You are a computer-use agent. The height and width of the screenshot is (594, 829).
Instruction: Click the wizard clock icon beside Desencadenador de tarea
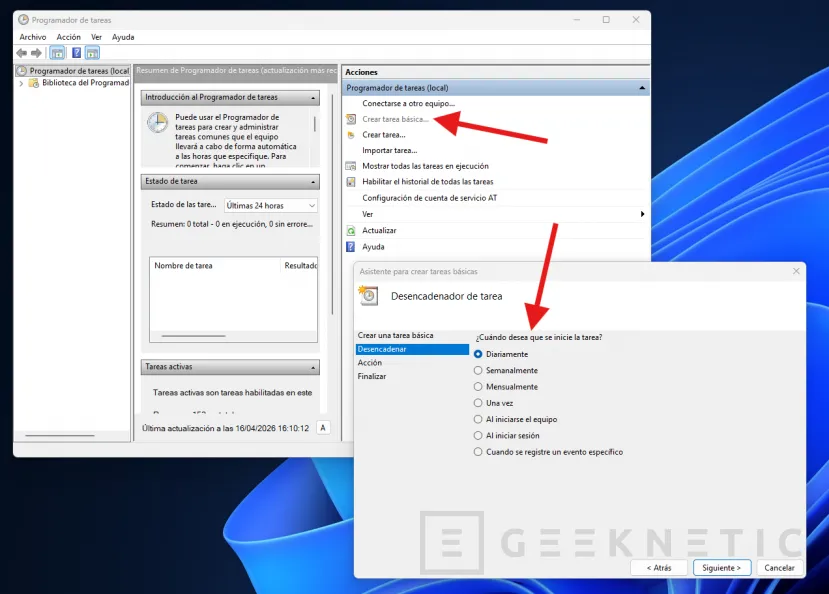369,295
